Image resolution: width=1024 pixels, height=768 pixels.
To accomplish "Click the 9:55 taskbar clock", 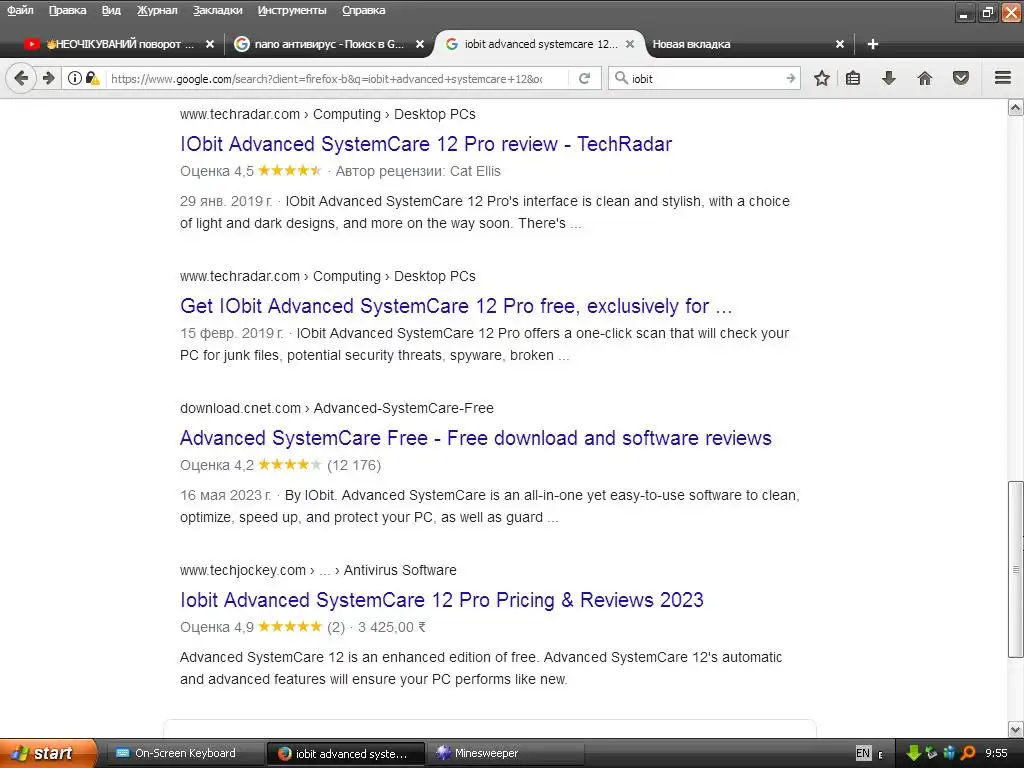I will click(x=997, y=753).
